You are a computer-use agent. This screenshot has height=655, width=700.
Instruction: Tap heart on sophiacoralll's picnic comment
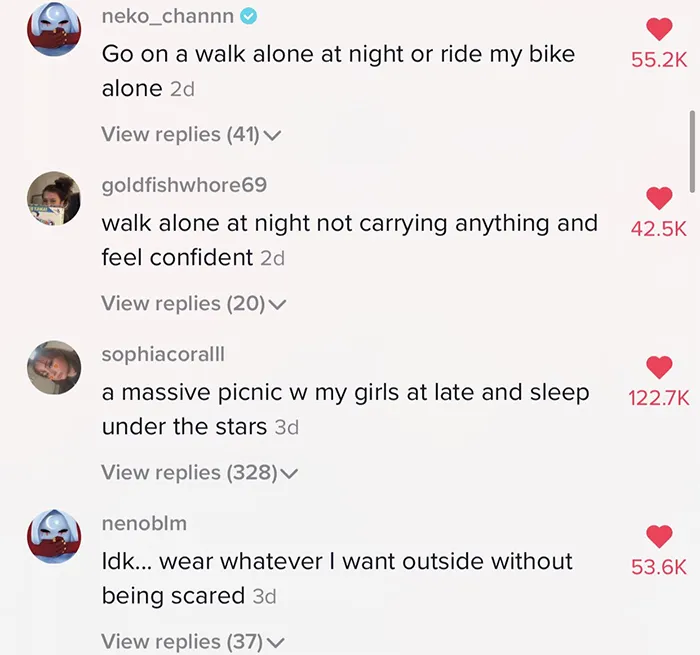(659, 367)
